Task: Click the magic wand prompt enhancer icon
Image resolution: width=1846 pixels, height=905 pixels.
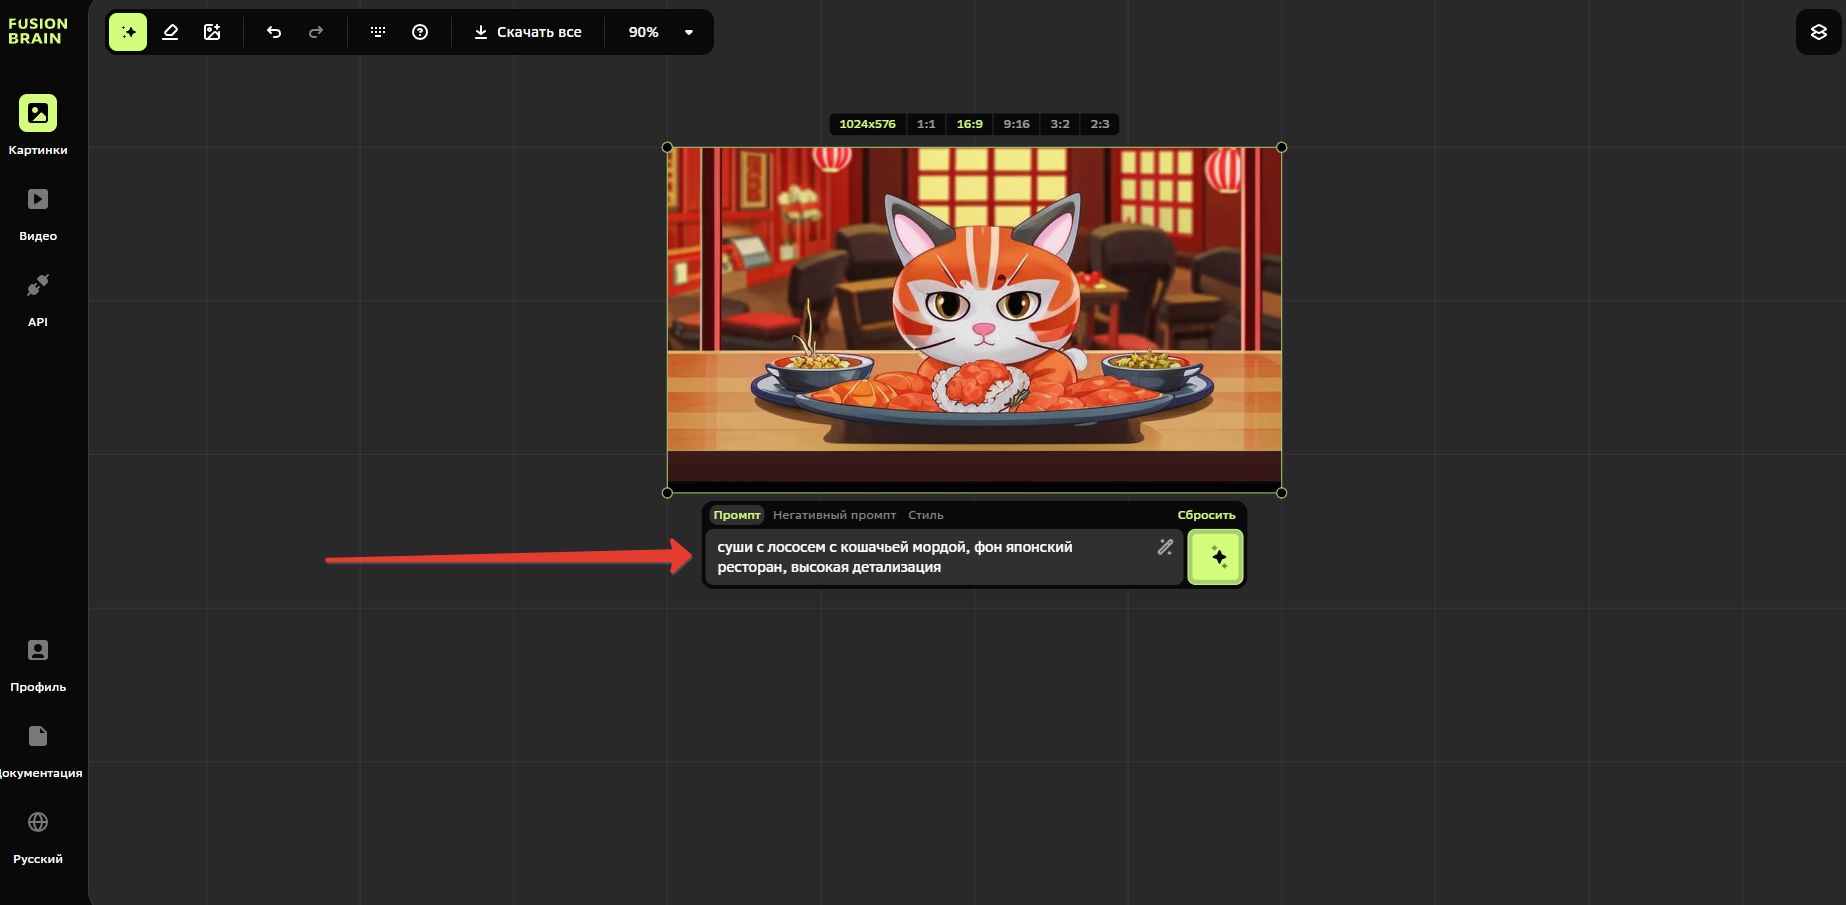Action: point(1165,547)
